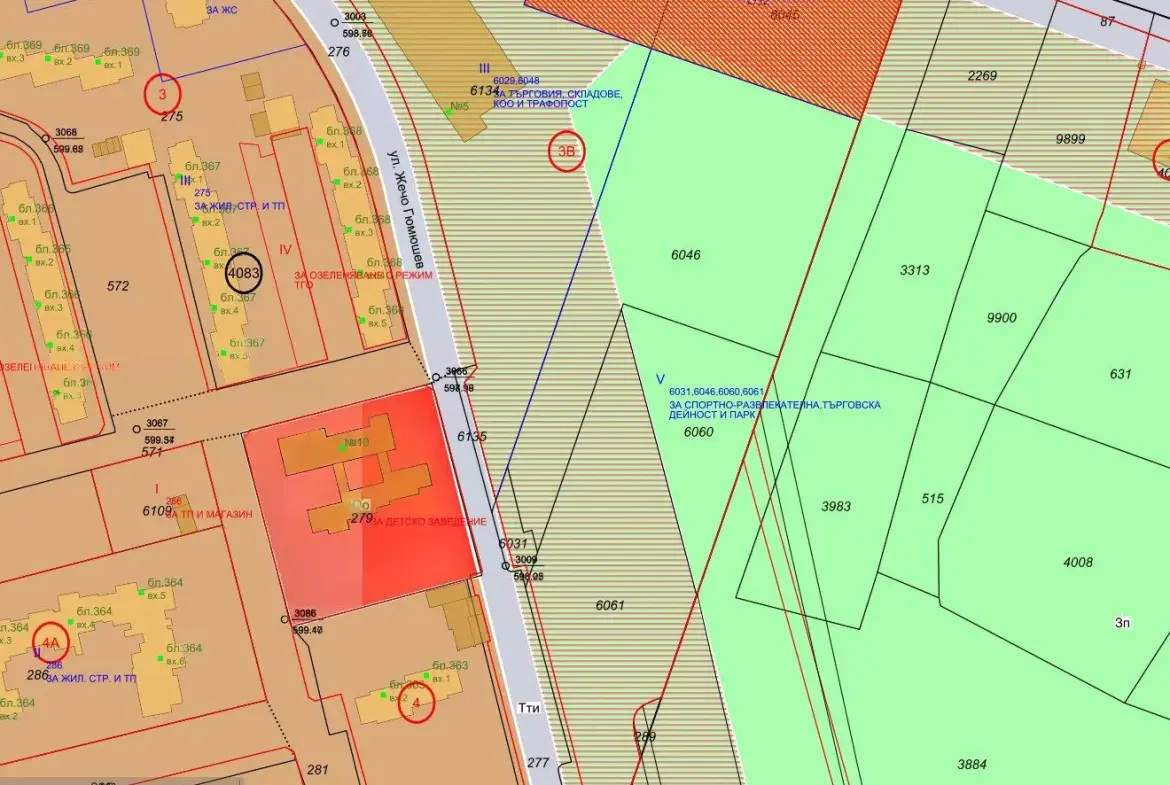The height and width of the screenshot is (785, 1170).
Task: Select the Зп zone label
Action: (x=1122, y=623)
